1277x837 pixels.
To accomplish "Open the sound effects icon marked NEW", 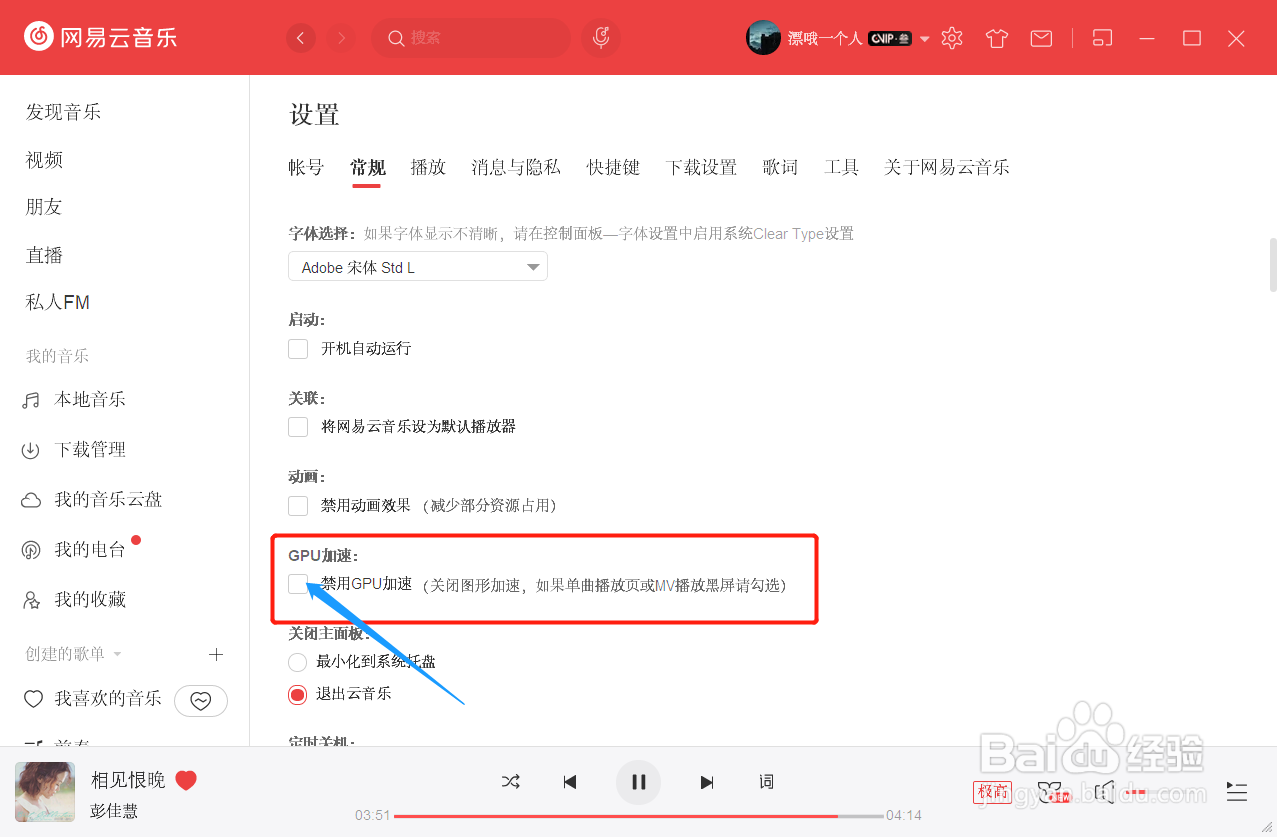I will point(1053,793).
